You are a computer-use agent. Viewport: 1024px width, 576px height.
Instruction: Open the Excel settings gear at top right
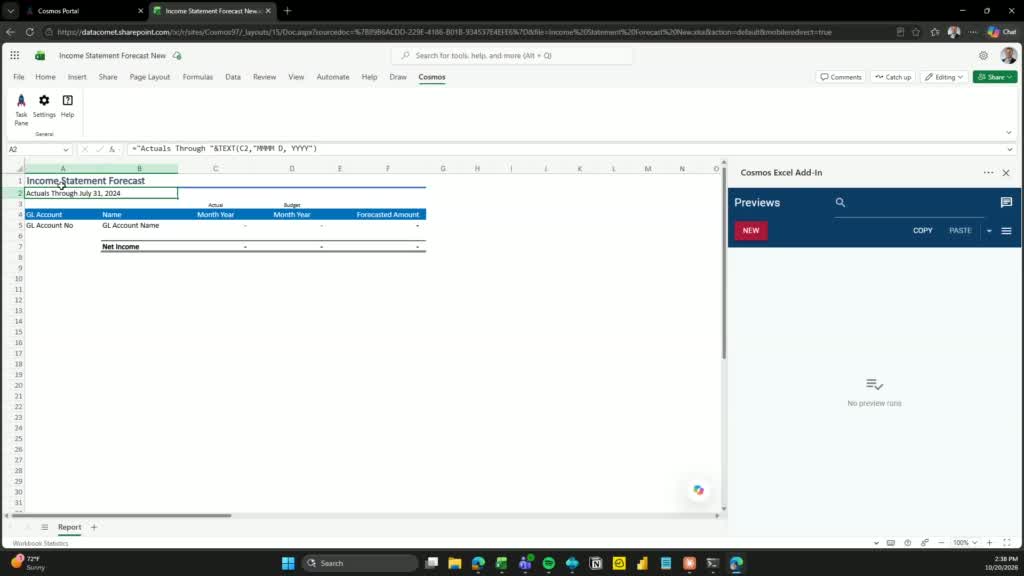(x=983, y=56)
